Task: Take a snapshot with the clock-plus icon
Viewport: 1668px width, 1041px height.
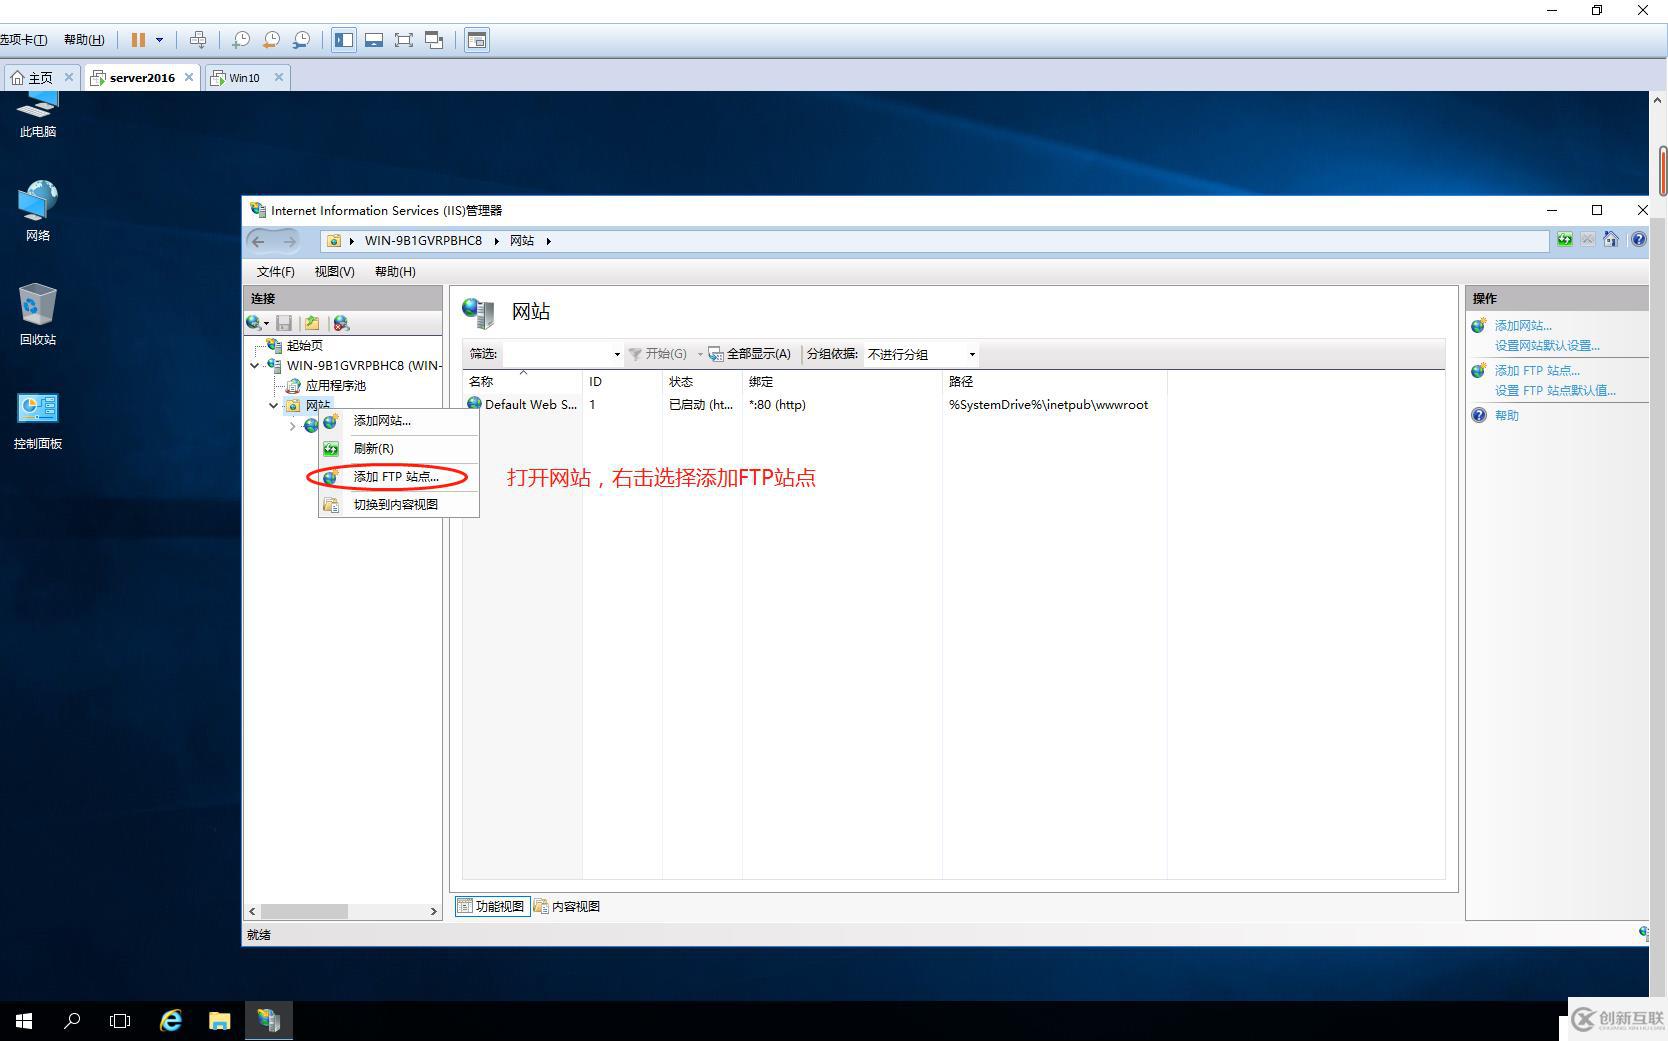Action: pos(241,40)
